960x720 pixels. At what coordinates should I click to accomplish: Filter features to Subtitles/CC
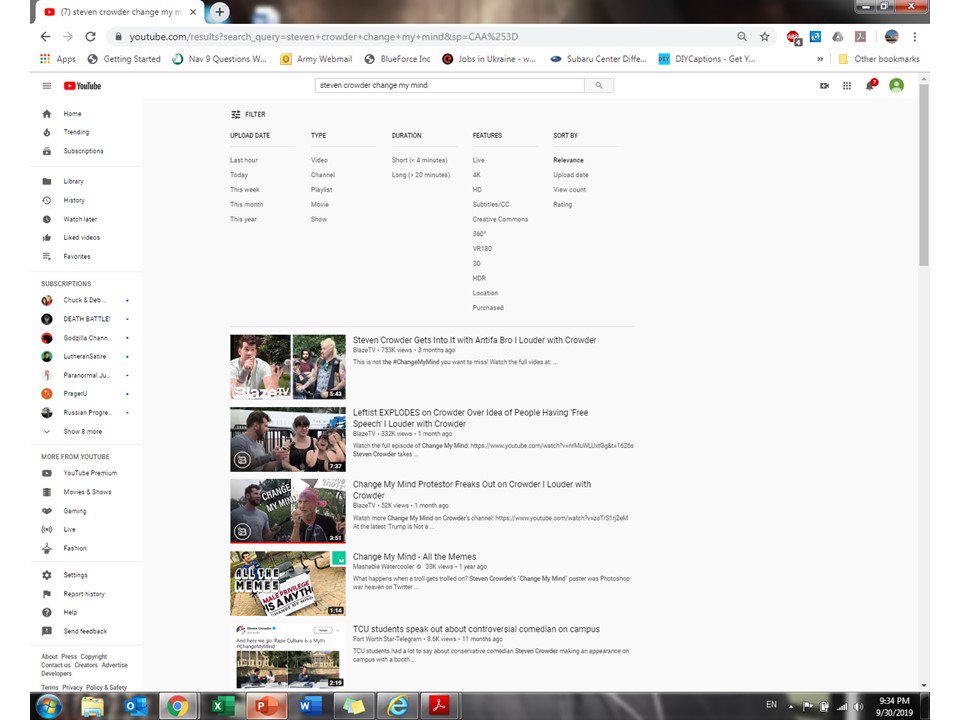[490, 204]
